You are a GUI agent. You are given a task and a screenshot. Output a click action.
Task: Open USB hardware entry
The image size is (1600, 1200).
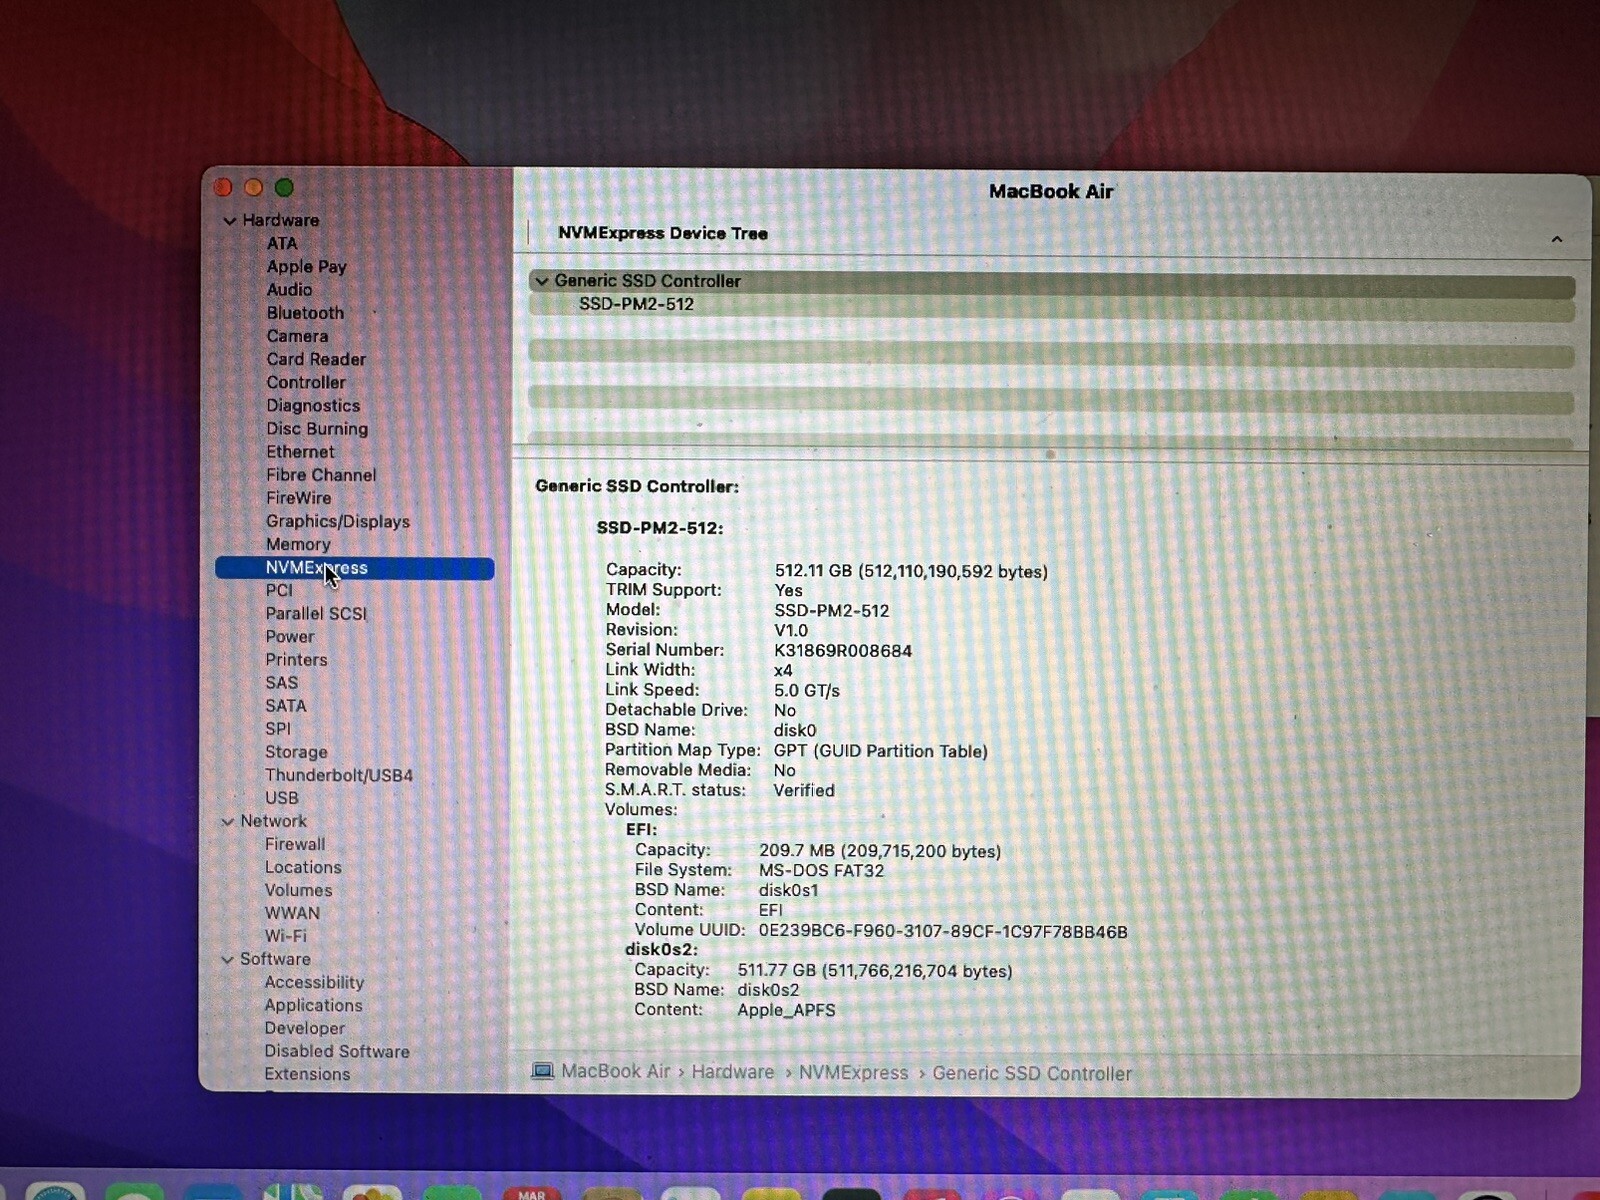tap(282, 798)
